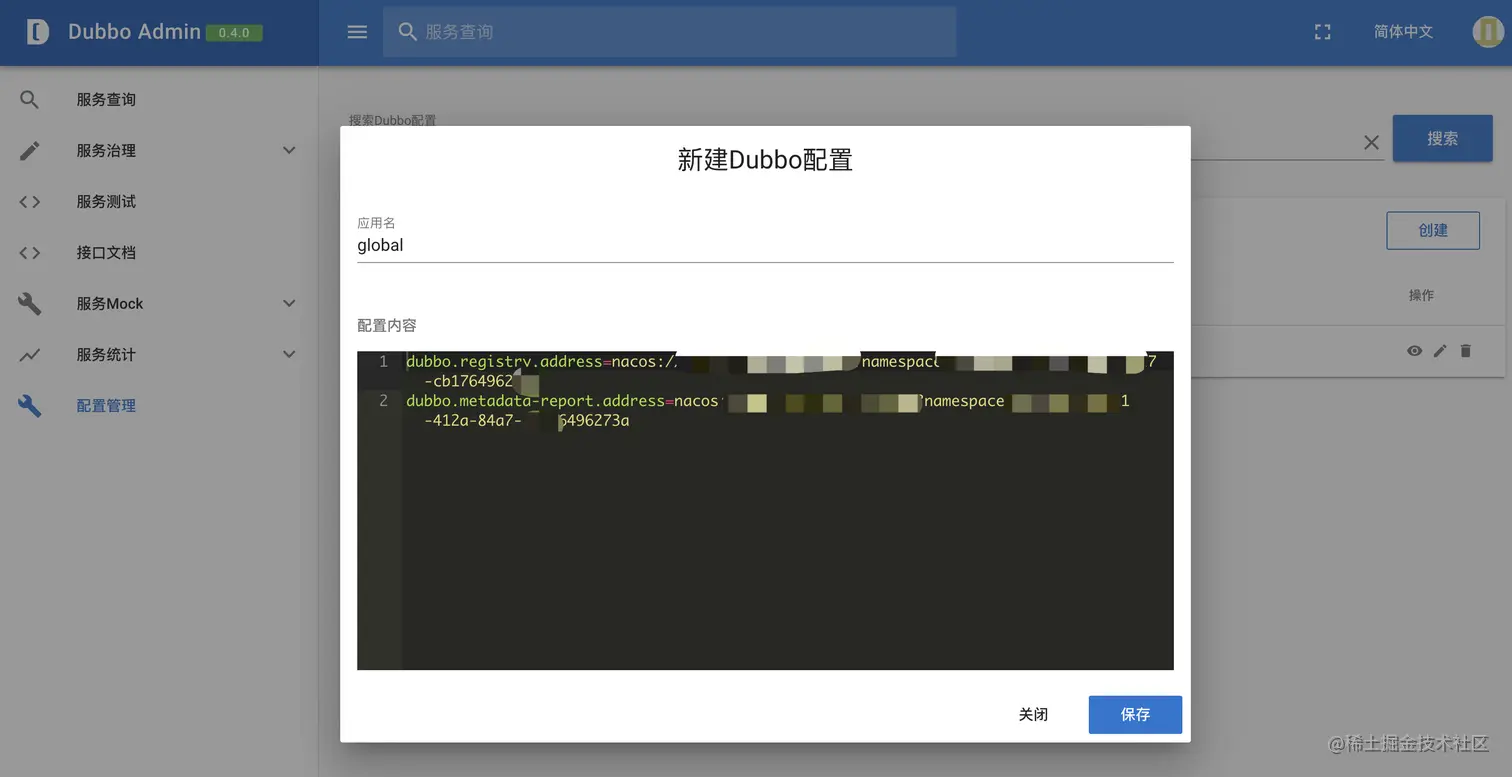Click the Dubbo Admin logo icon
This screenshot has height=777, width=1512.
37,32
